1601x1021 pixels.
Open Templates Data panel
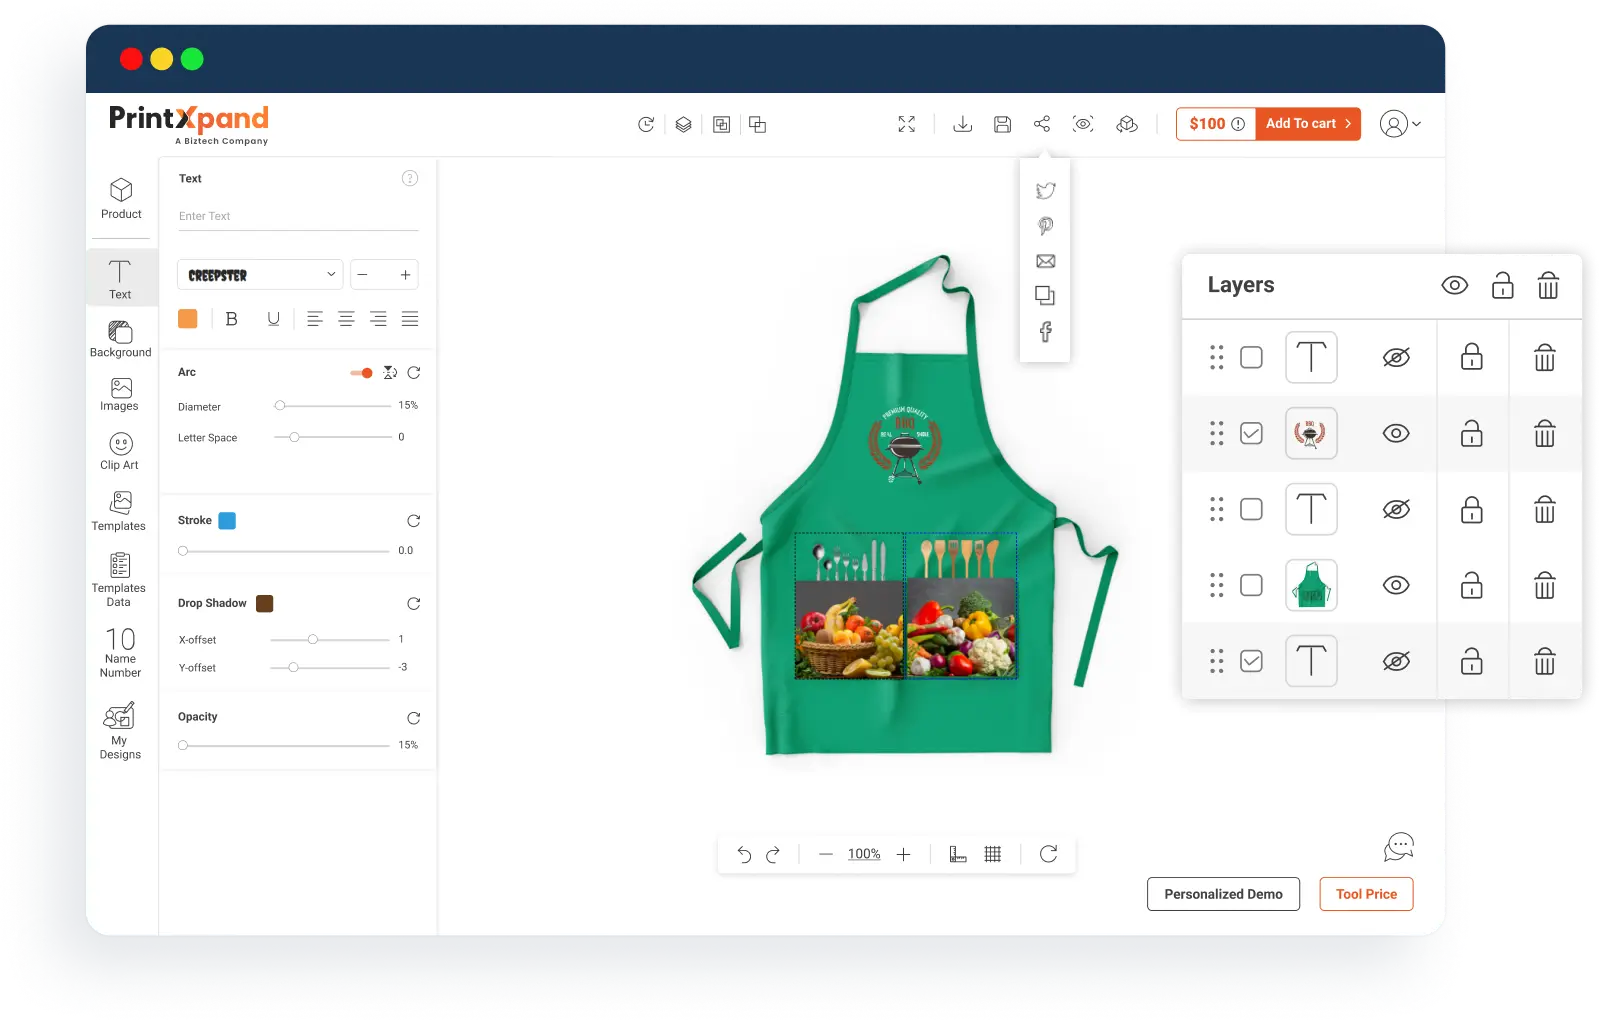[x=119, y=580]
